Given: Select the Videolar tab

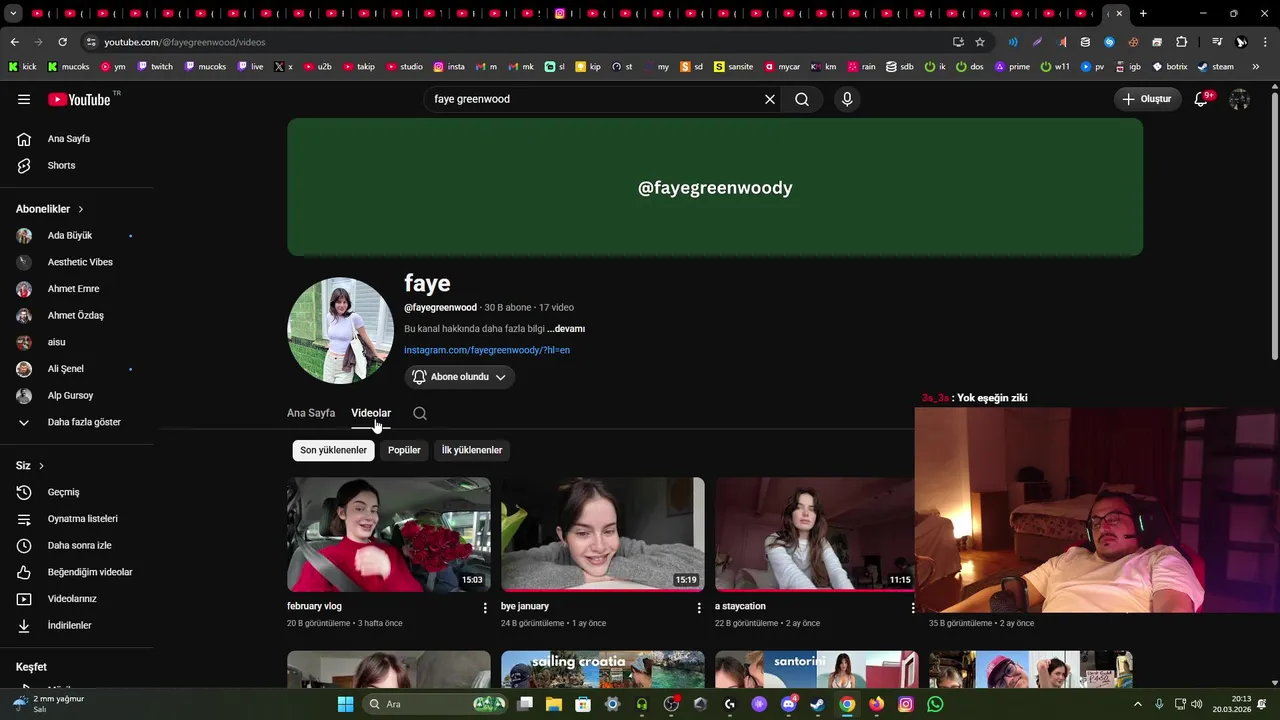Looking at the screenshot, I should 371,413.
